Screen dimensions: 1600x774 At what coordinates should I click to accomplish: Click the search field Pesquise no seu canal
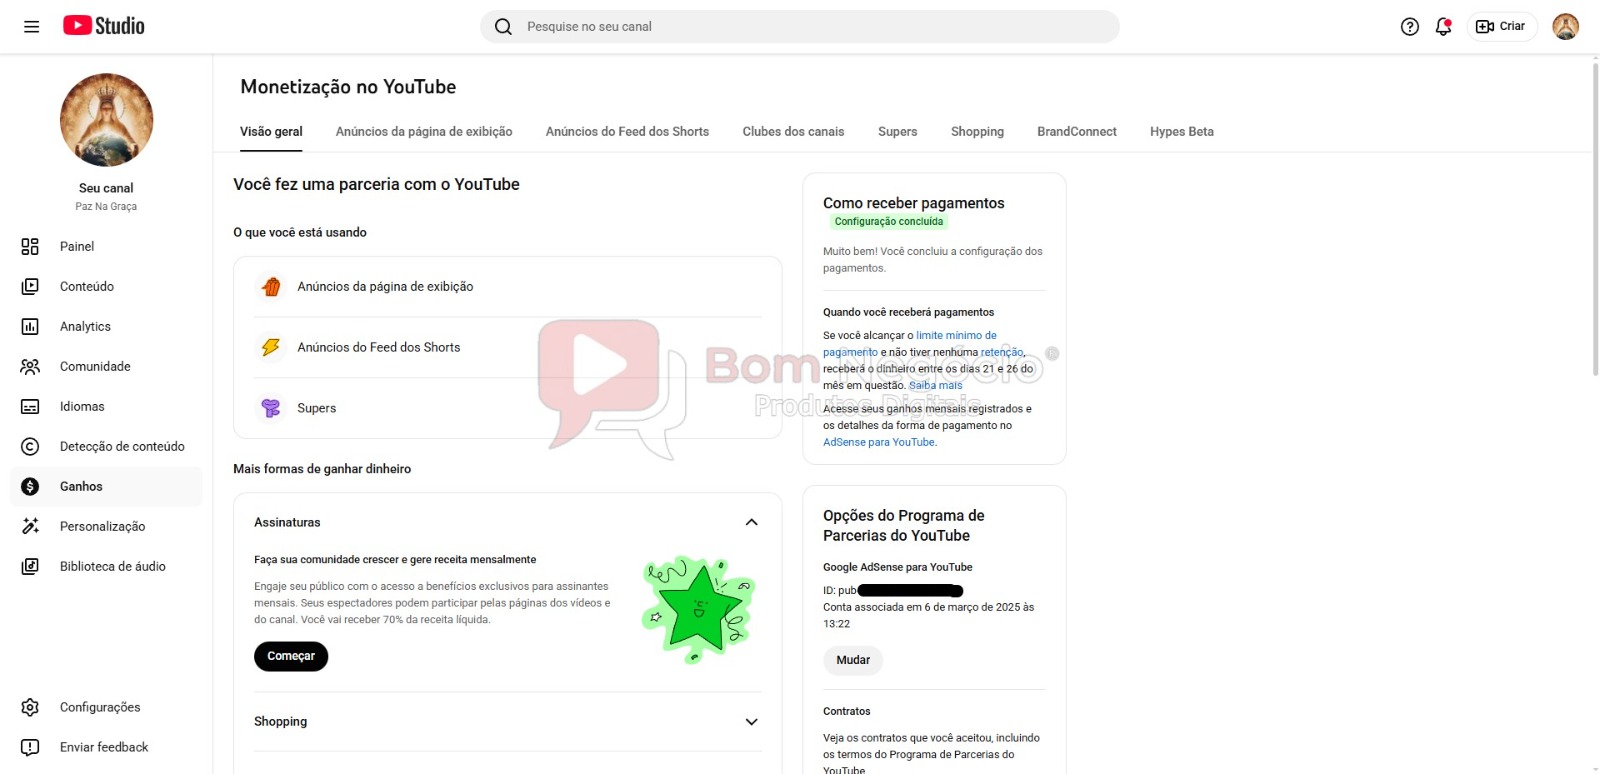click(x=800, y=27)
